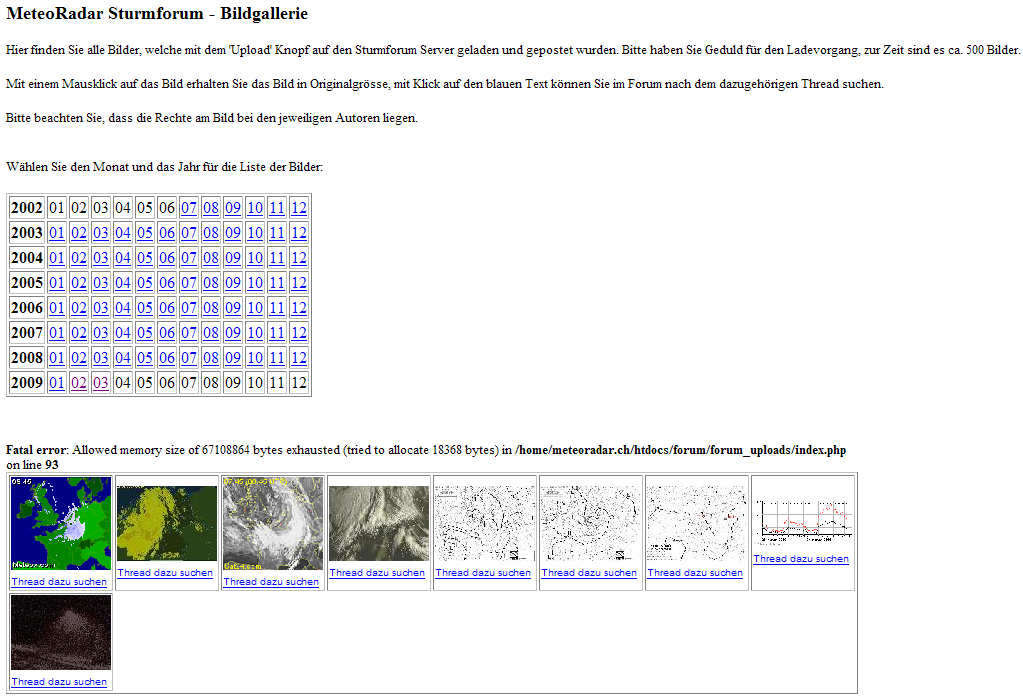The width and height of the screenshot is (1023, 699).
Task: Open month 08 in the 2002 row
Action: tap(211, 208)
